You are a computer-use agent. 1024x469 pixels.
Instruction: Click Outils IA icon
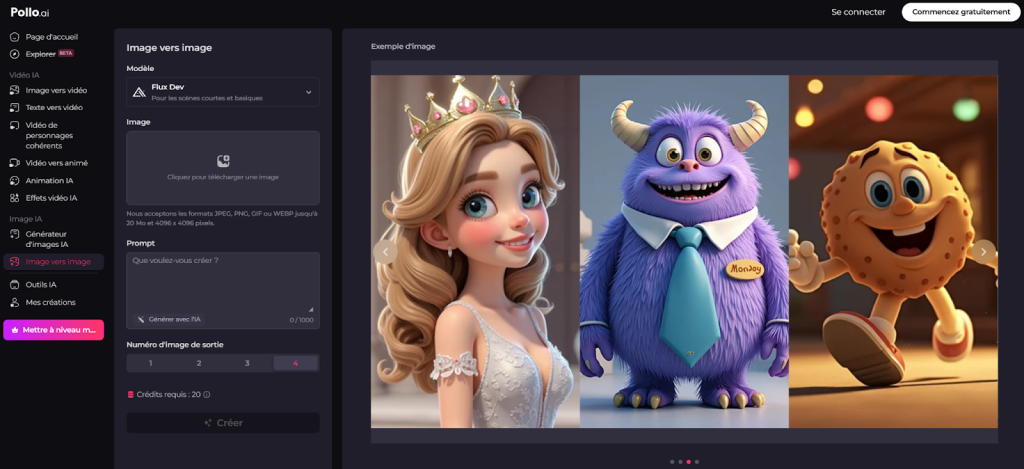coord(14,285)
